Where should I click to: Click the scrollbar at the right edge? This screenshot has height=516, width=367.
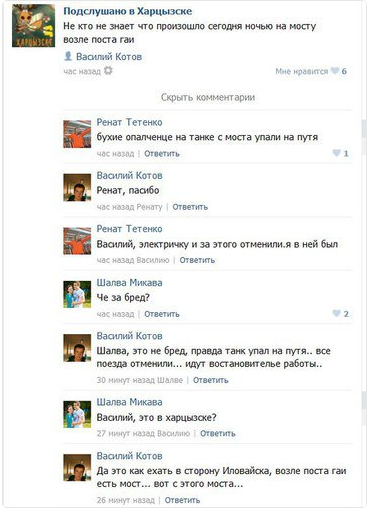[364, 129]
